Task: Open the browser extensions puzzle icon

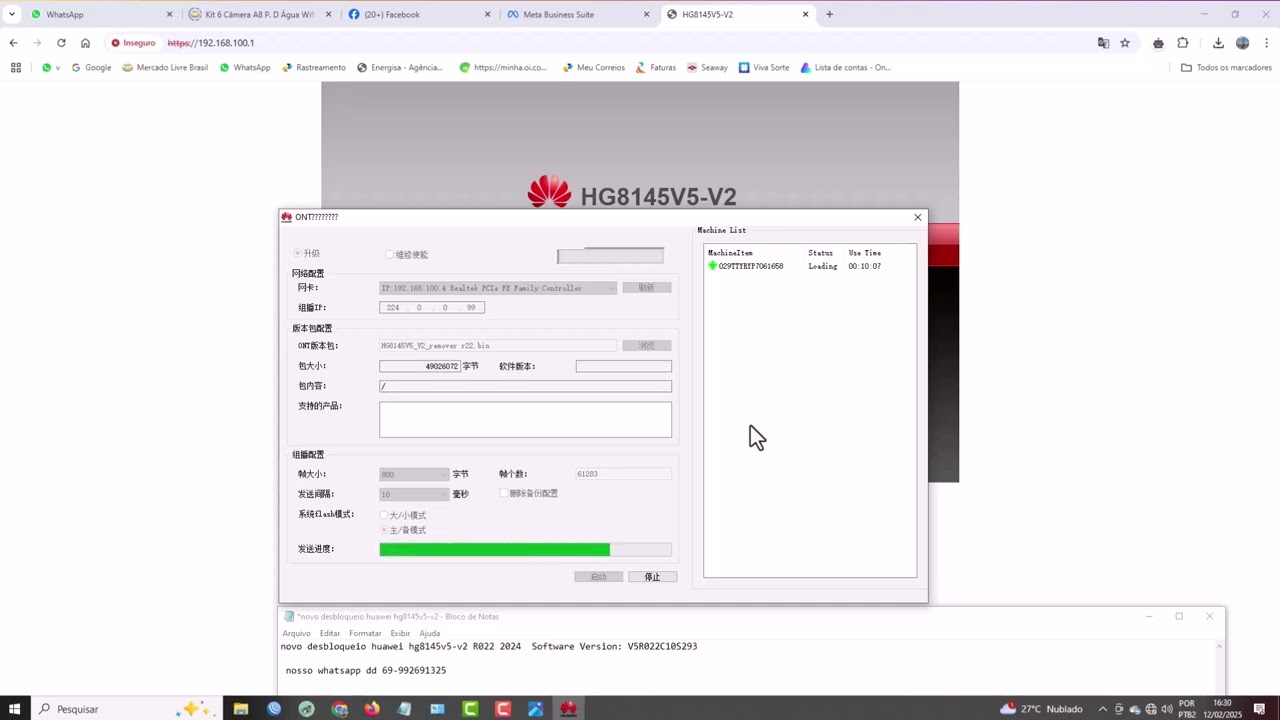Action: coord(1183,43)
